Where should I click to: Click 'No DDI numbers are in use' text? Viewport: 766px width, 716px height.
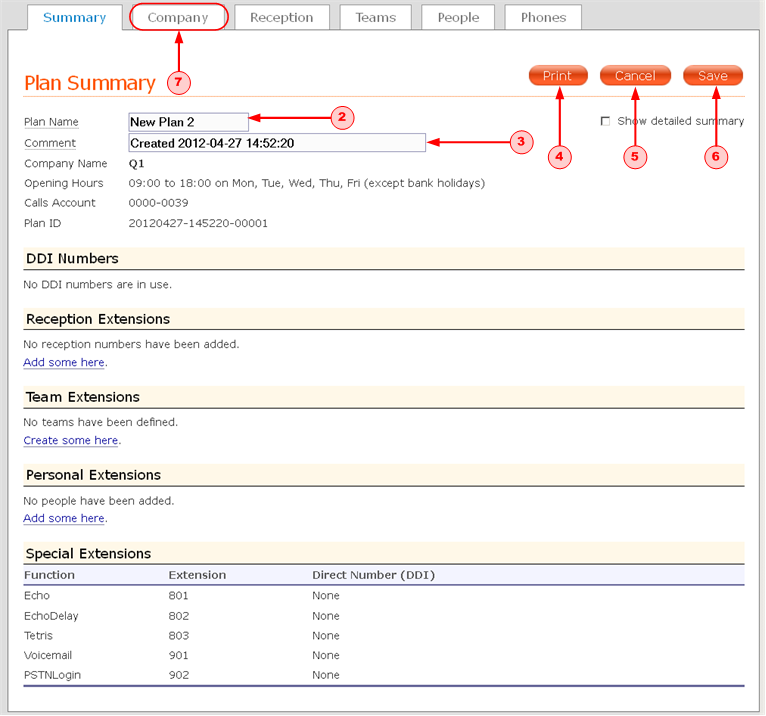[x=98, y=284]
